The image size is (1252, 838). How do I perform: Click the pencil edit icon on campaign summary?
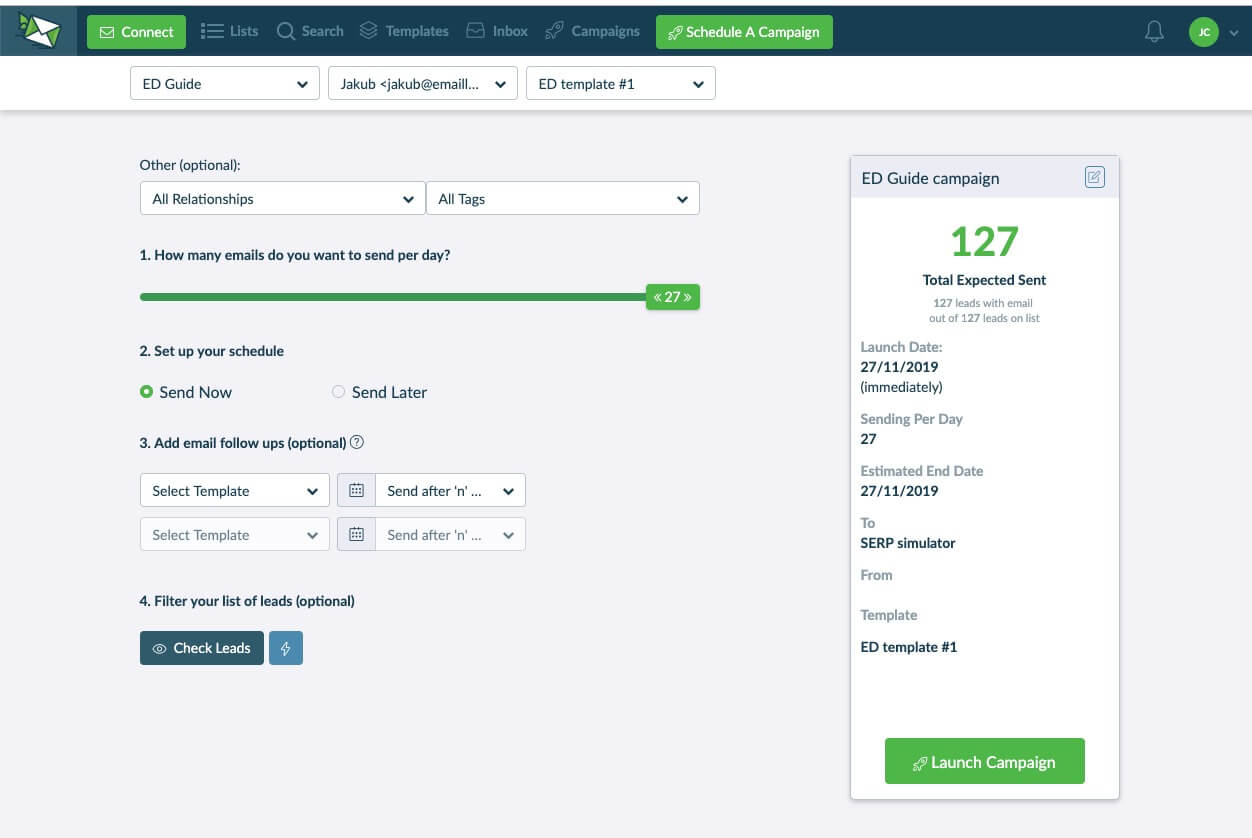pyautogui.click(x=1095, y=177)
